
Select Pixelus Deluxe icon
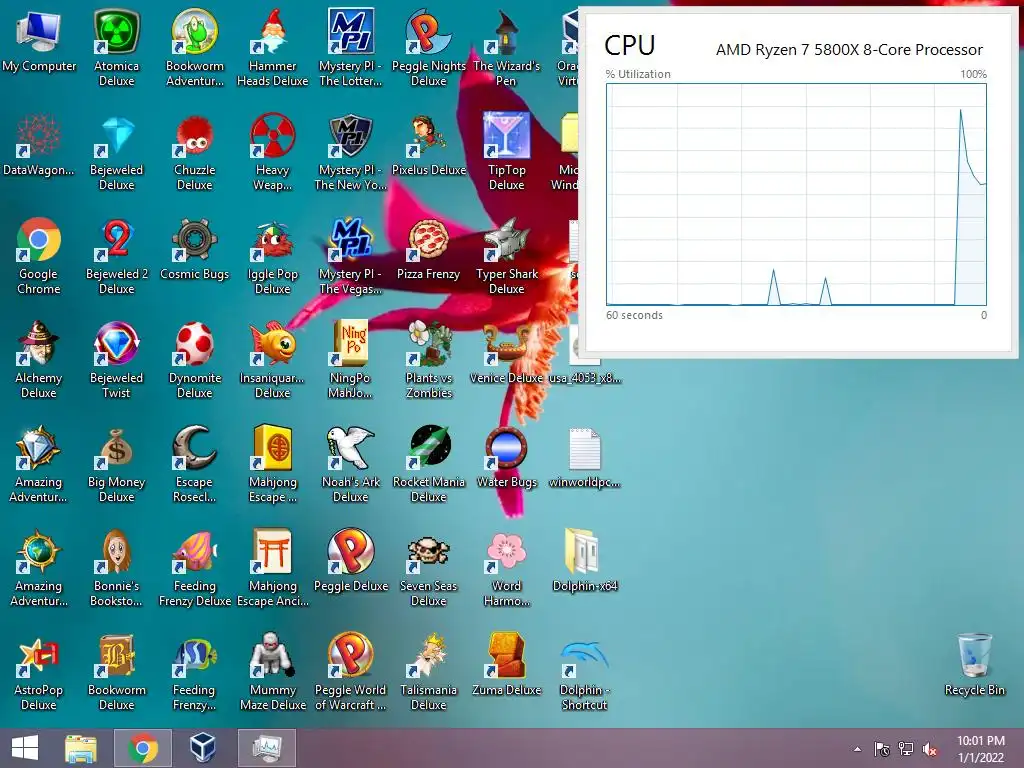pos(428,147)
